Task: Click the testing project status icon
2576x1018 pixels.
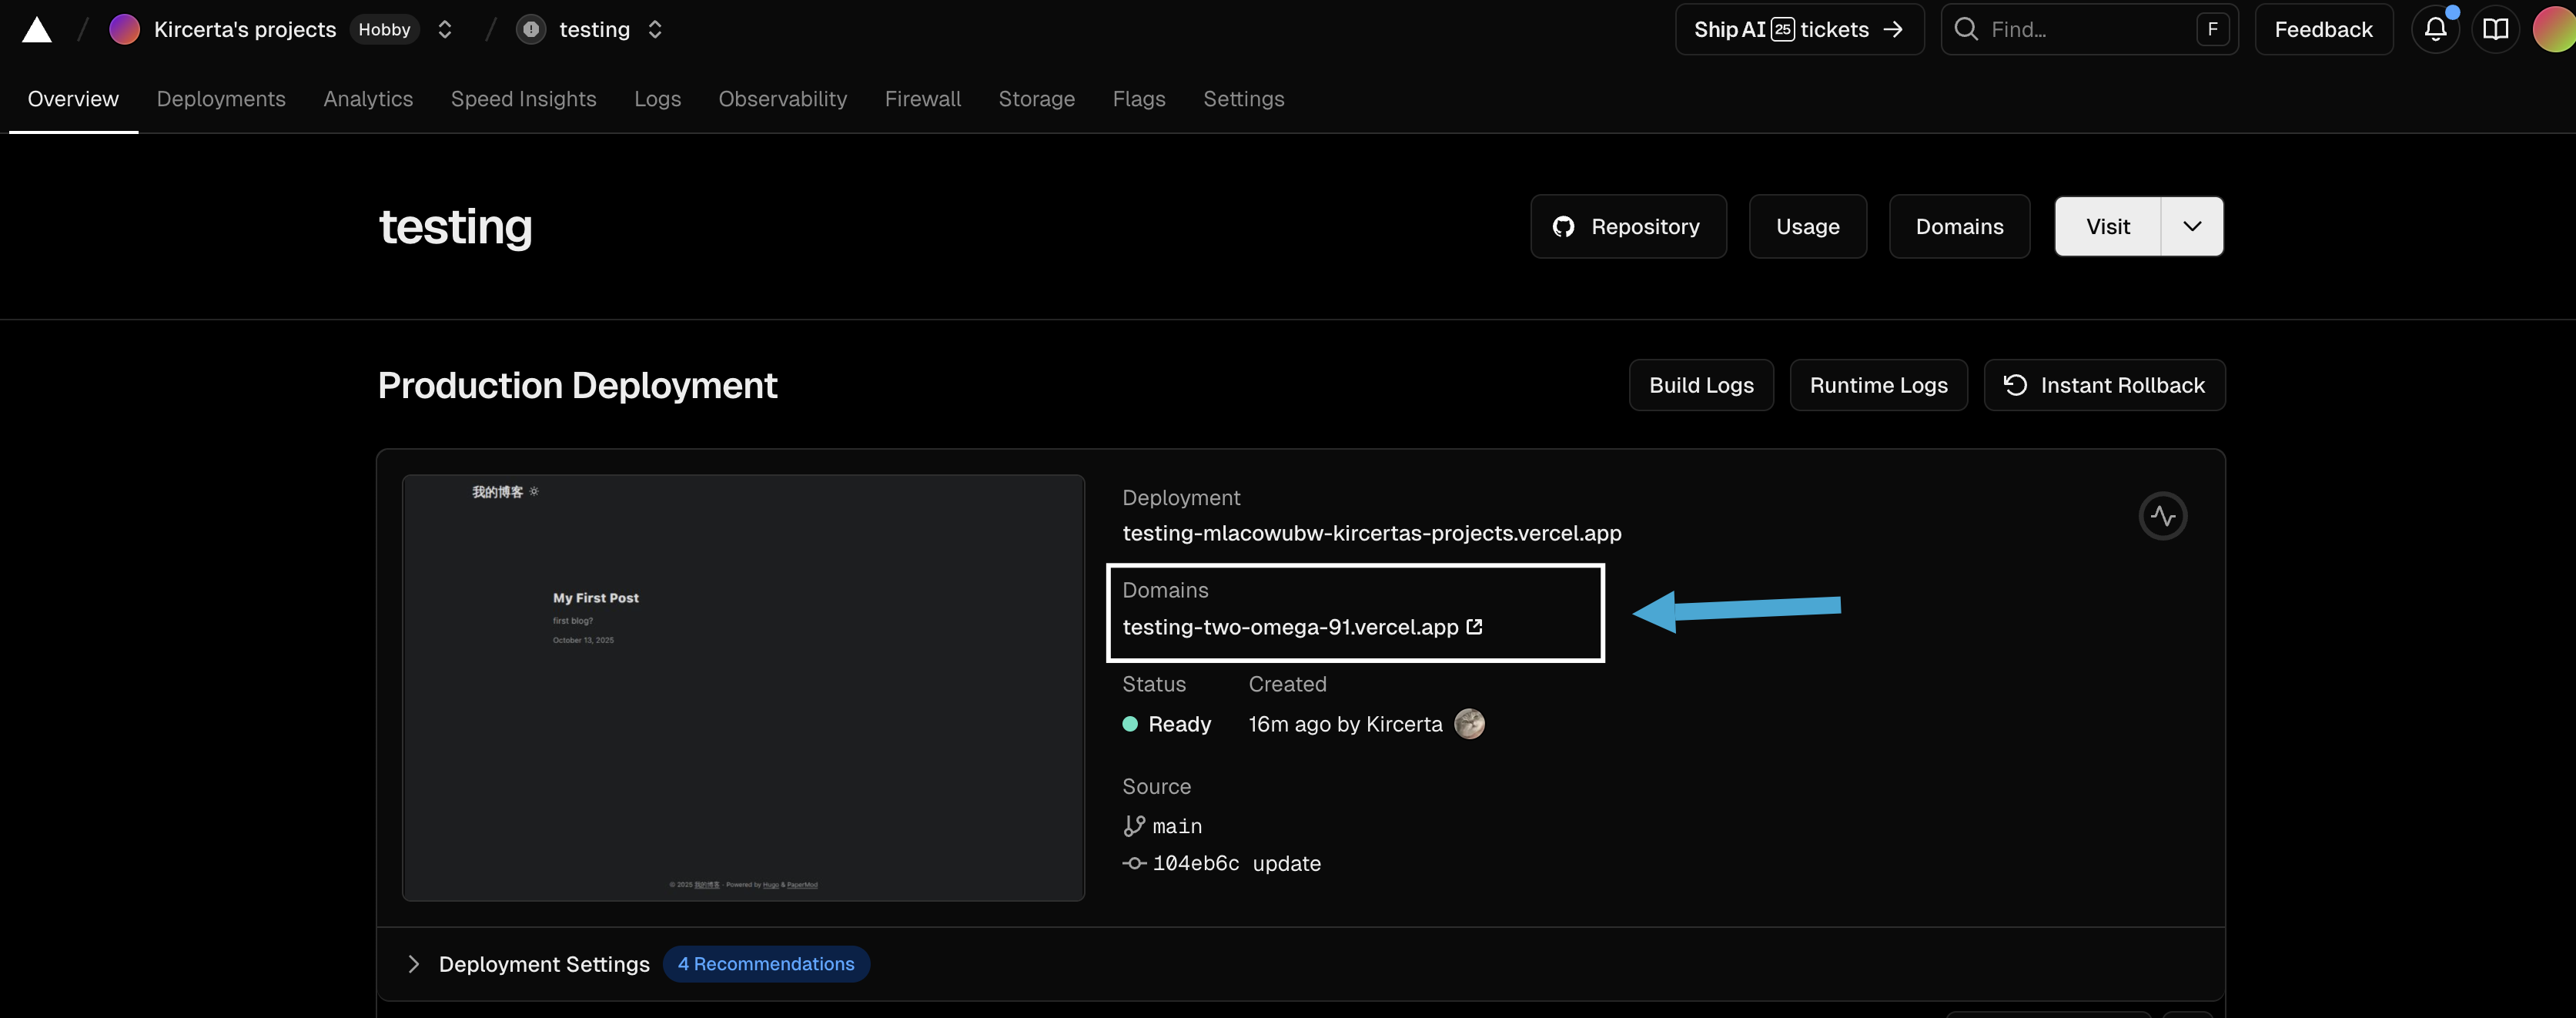Action: point(531,30)
